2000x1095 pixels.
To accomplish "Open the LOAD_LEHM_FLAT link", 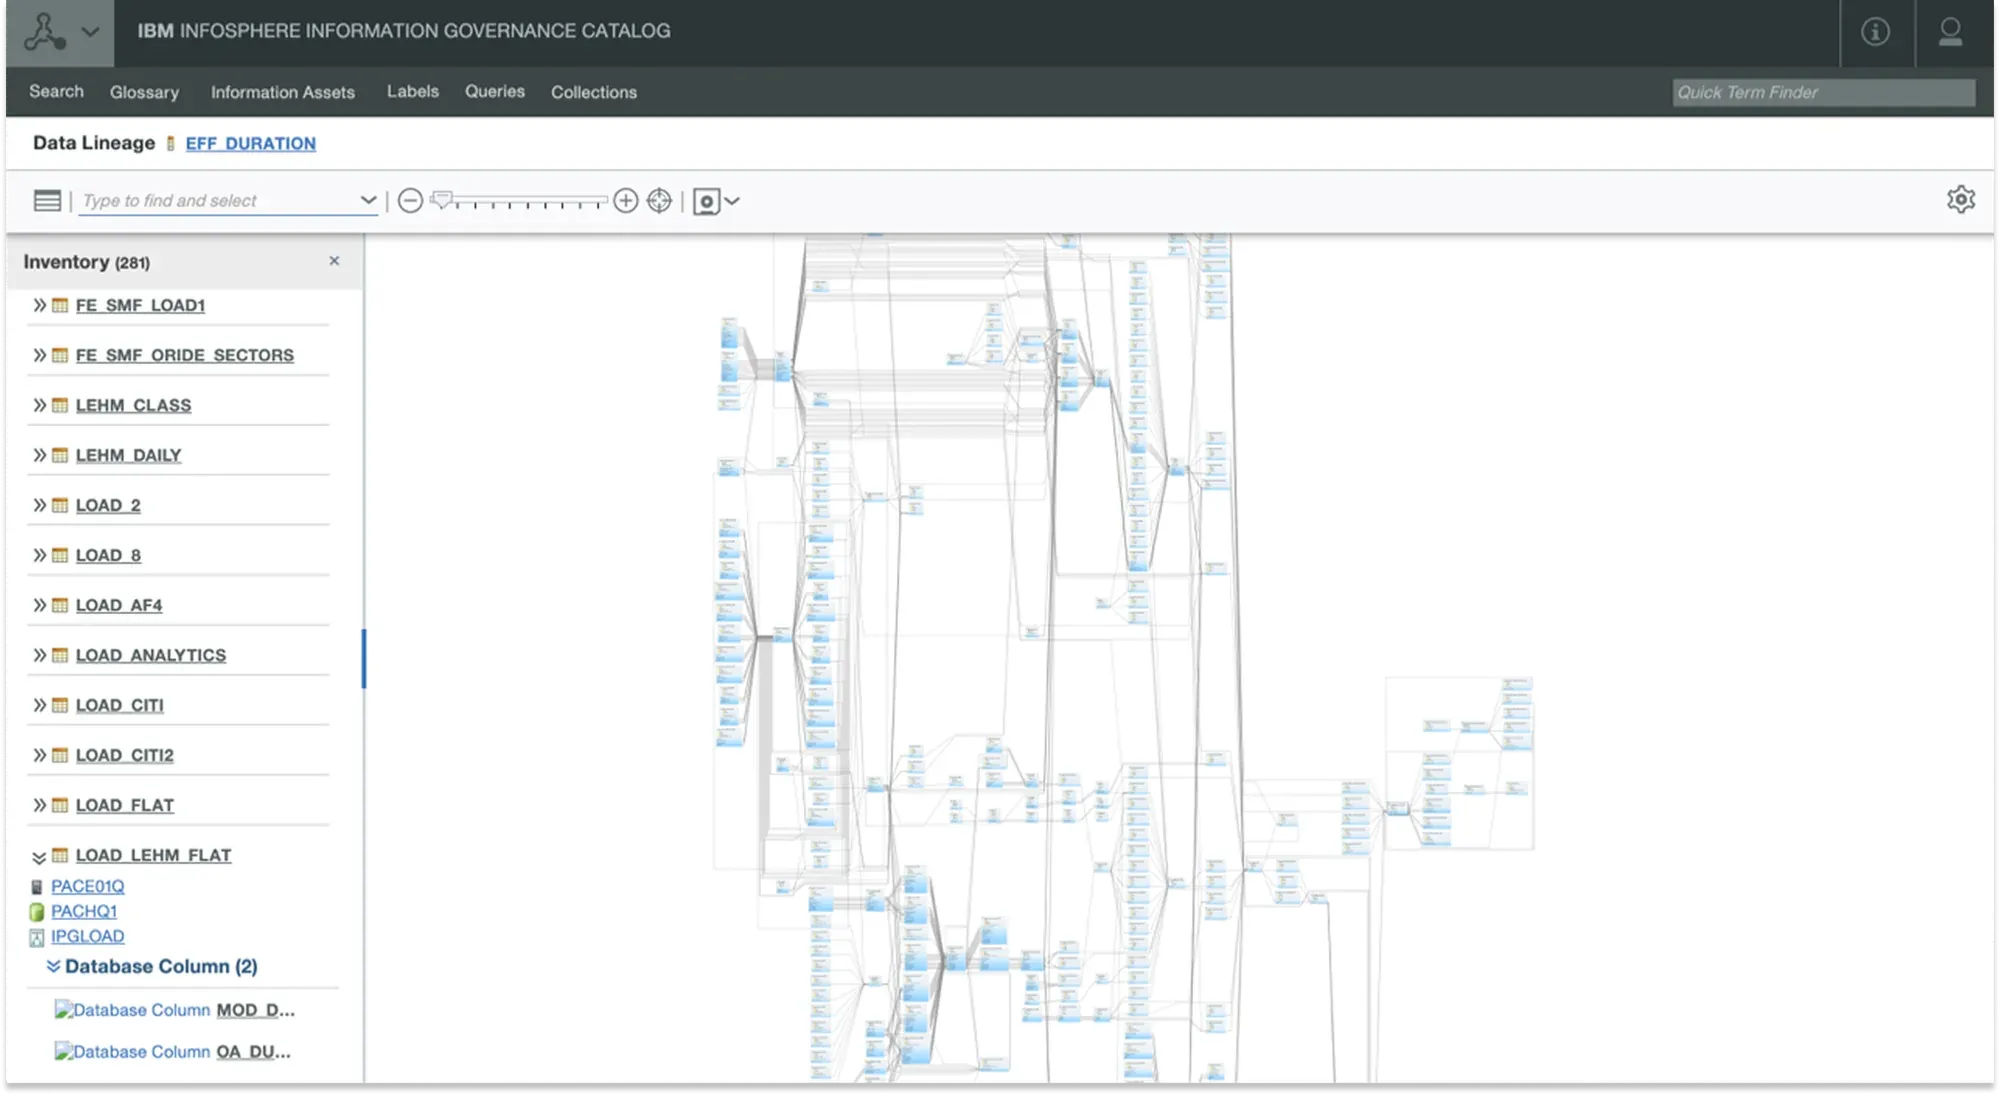I will (154, 855).
